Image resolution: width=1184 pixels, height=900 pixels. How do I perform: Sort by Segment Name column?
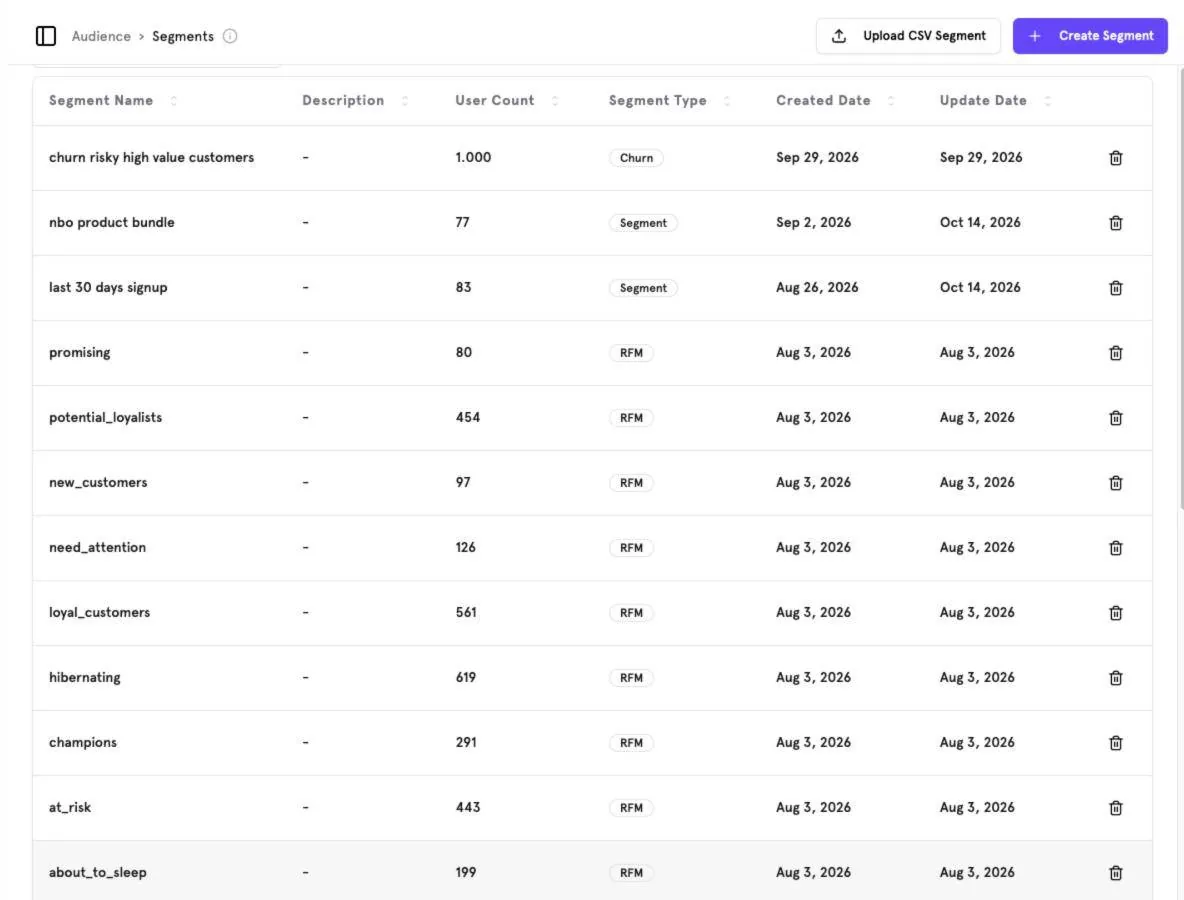tap(174, 100)
